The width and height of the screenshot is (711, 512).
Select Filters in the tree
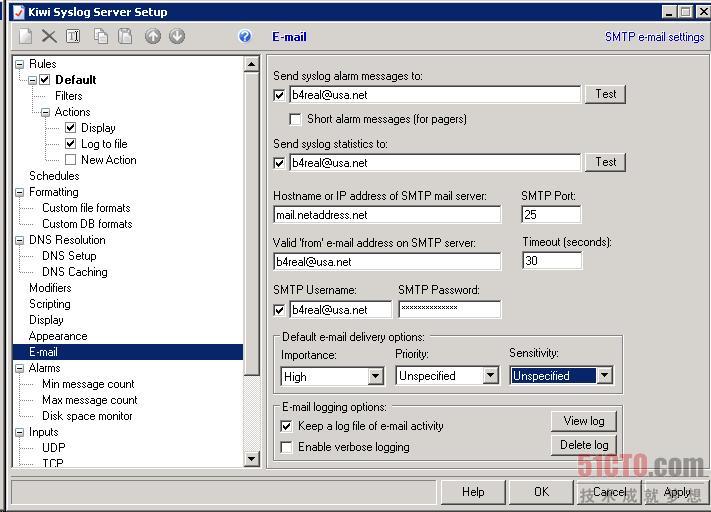click(x=68, y=96)
